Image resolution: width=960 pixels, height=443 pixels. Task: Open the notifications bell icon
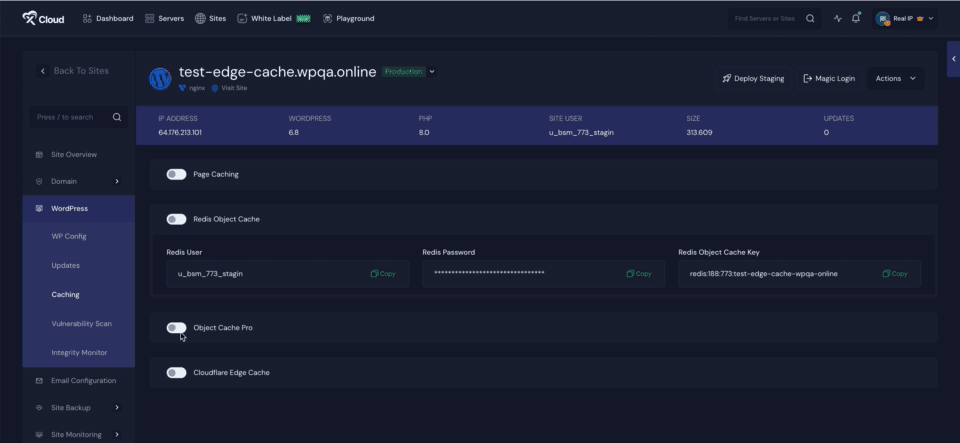point(856,18)
